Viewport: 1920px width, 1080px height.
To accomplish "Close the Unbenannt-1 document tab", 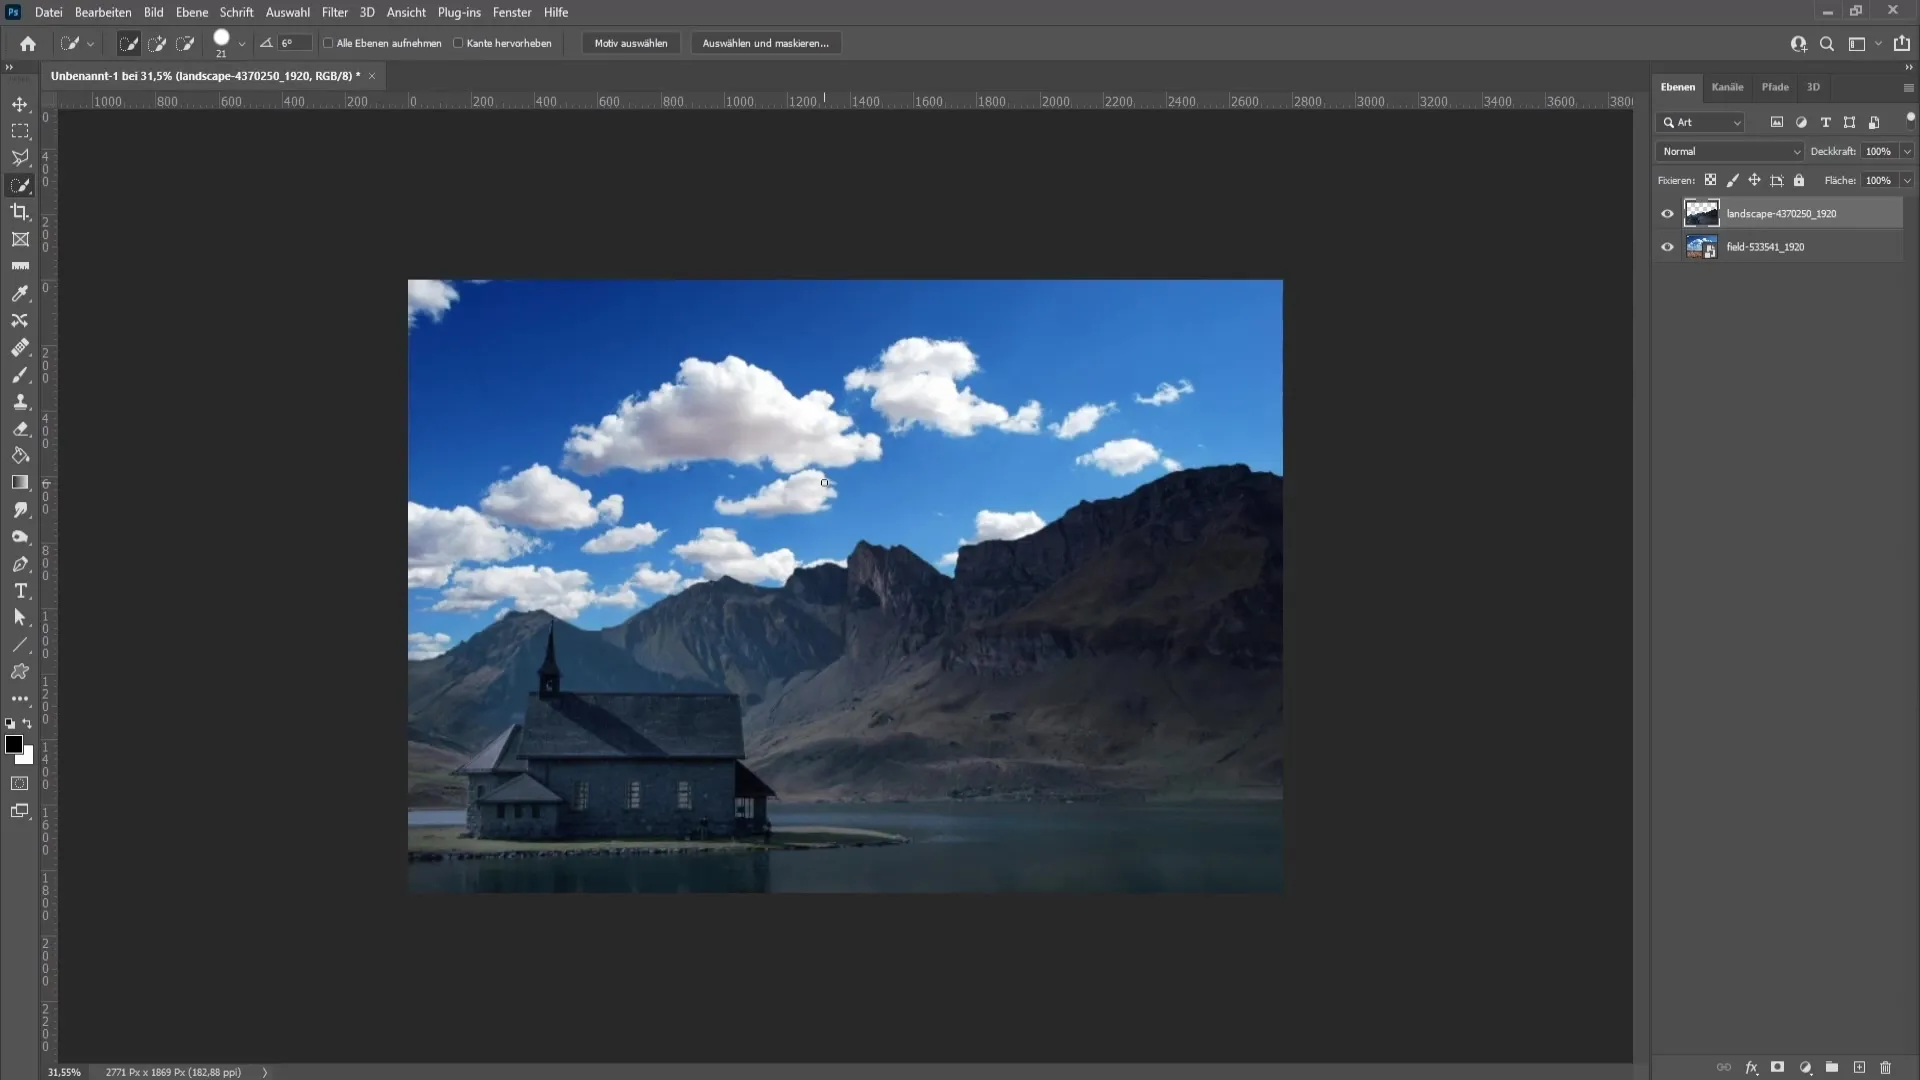I will point(372,76).
